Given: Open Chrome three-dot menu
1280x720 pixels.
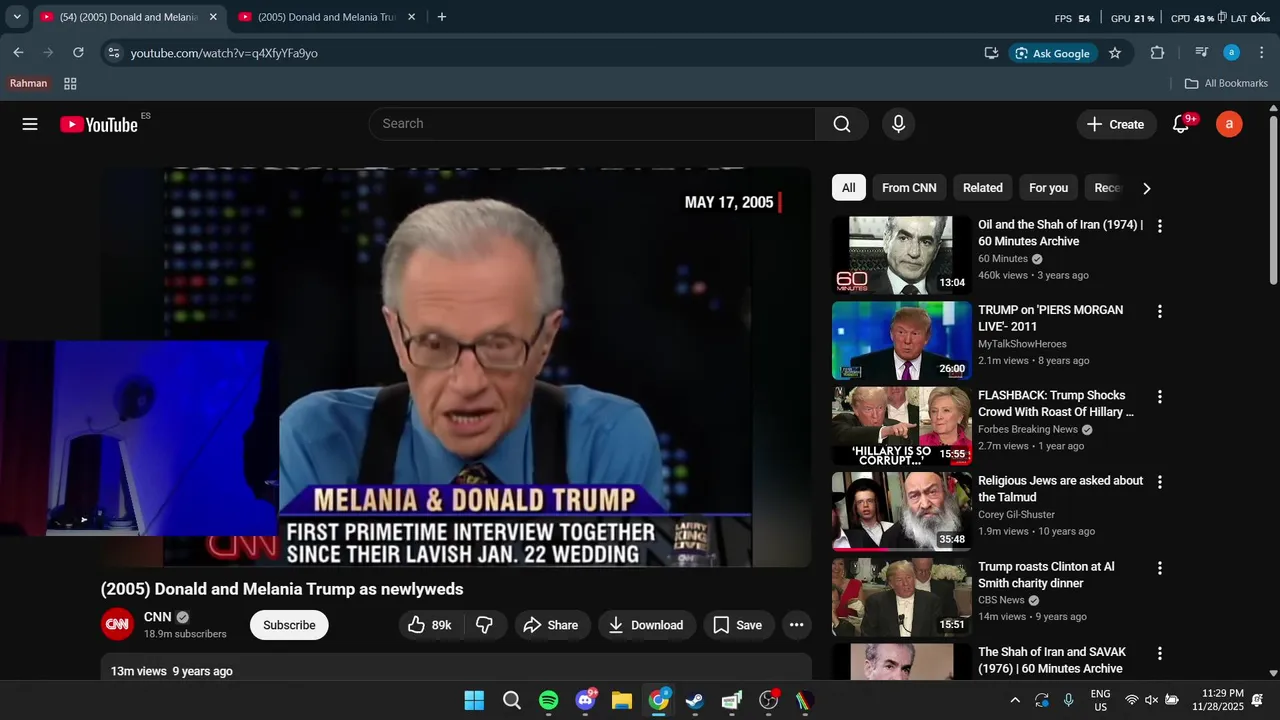Looking at the screenshot, I should click(x=1261, y=53).
